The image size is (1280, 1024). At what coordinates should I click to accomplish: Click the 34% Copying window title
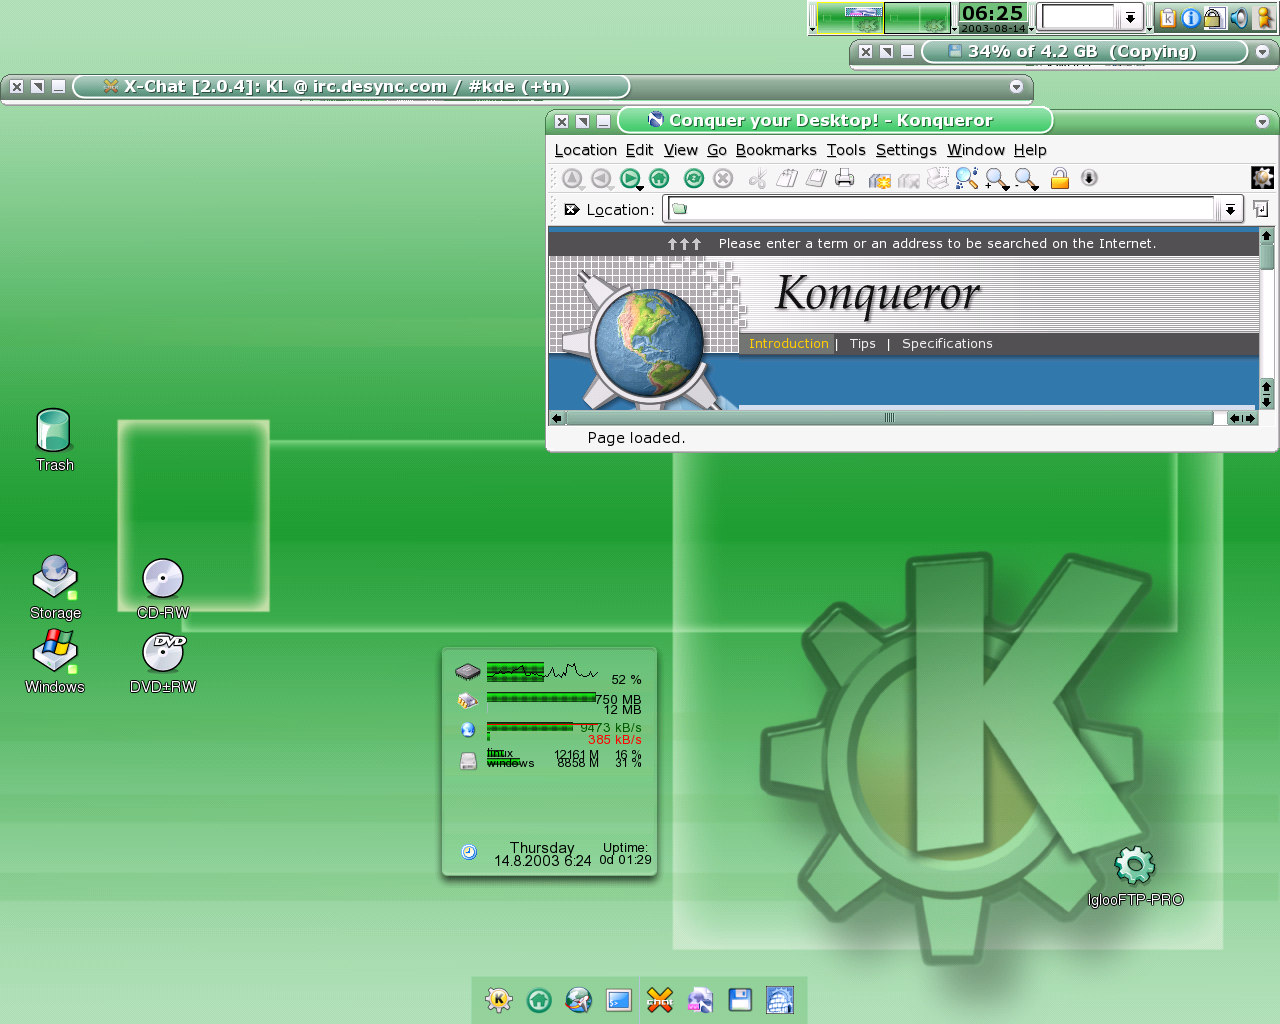(x=1084, y=51)
